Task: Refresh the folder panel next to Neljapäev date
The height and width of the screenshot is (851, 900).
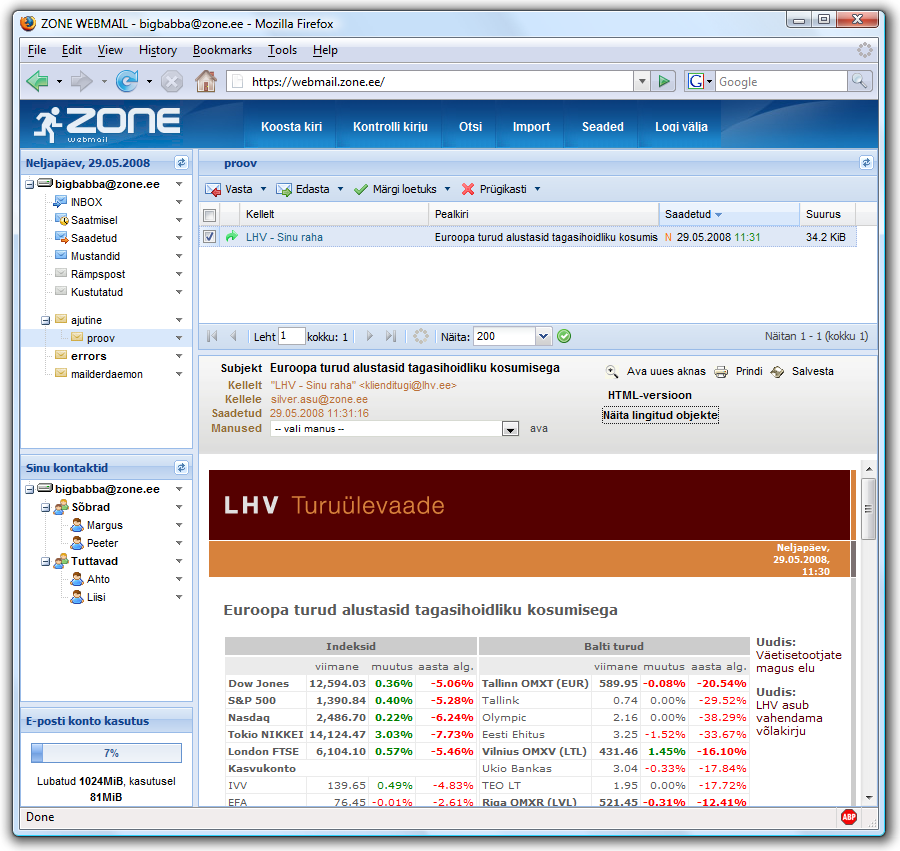Action: [x=181, y=163]
